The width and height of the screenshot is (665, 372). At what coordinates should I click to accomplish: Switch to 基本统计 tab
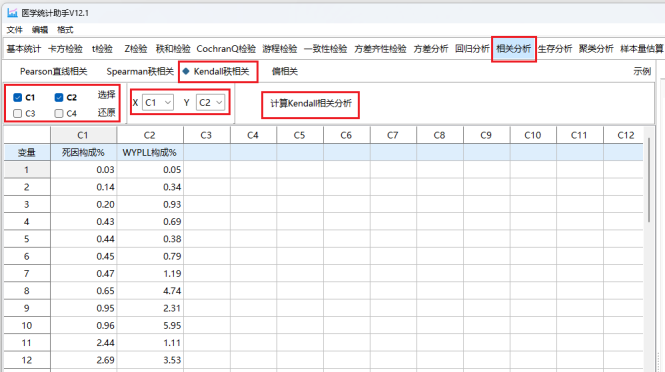coord(24,49)
